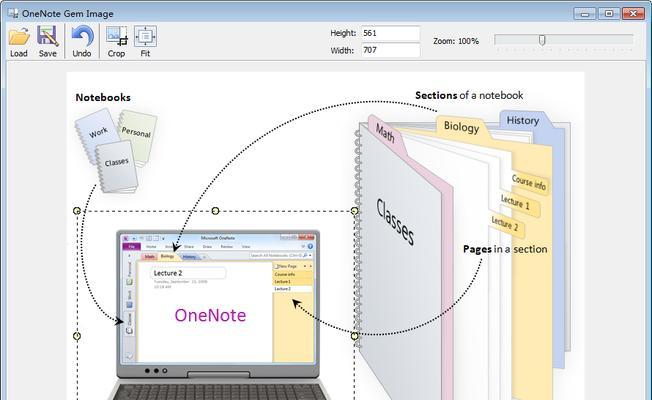
Task: Click the "Lecture 2" page tab drawing
Action: (505, 223)
